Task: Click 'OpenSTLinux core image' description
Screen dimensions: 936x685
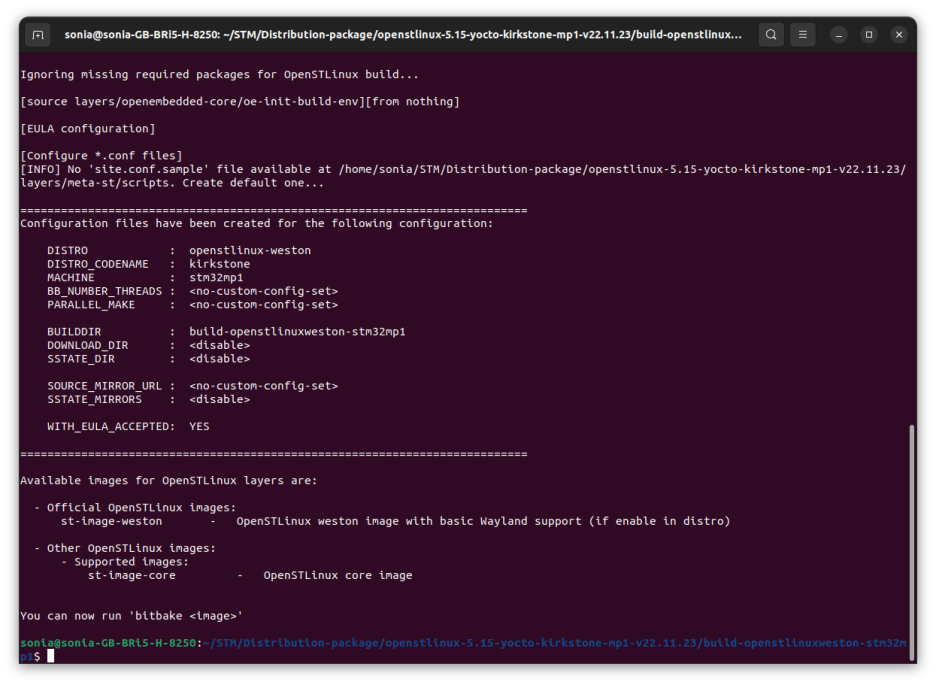Action: click(338, 575)
